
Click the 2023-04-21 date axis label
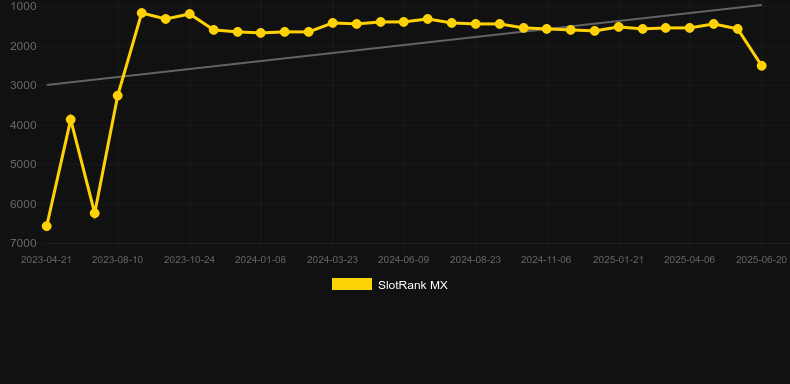tap(46, 260)
